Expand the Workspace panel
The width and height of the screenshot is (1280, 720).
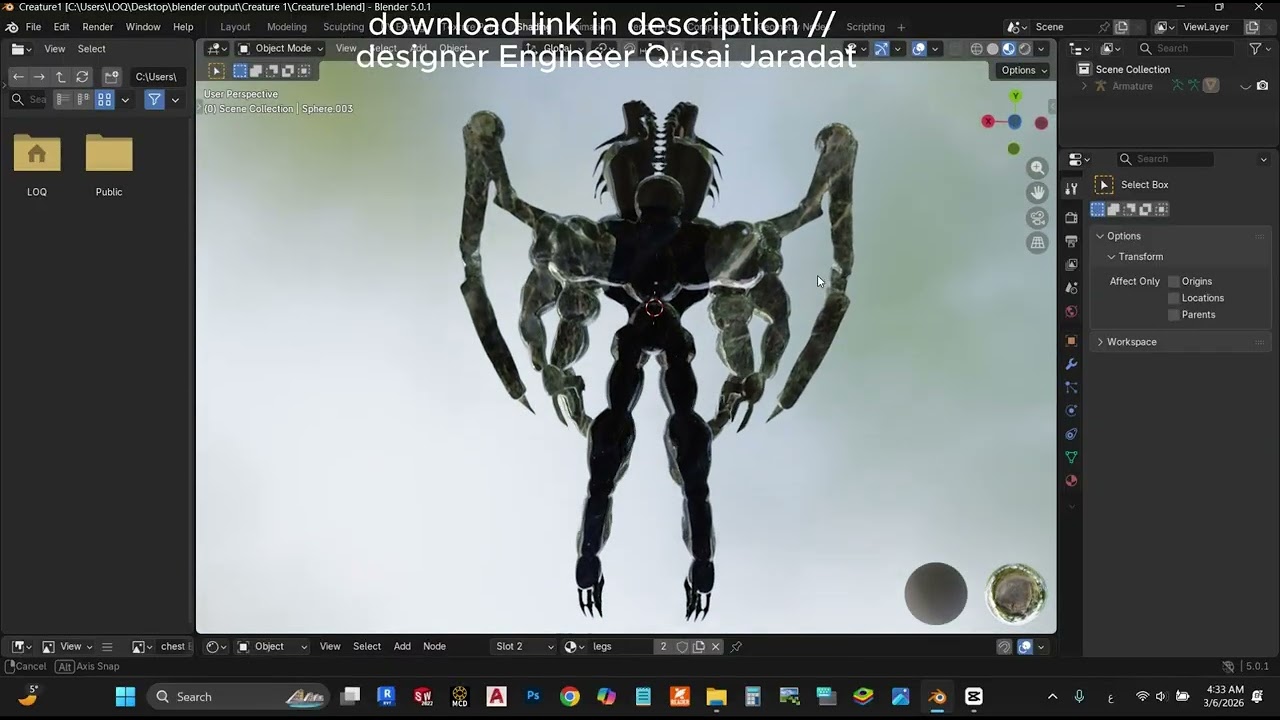coord(1180,342)
